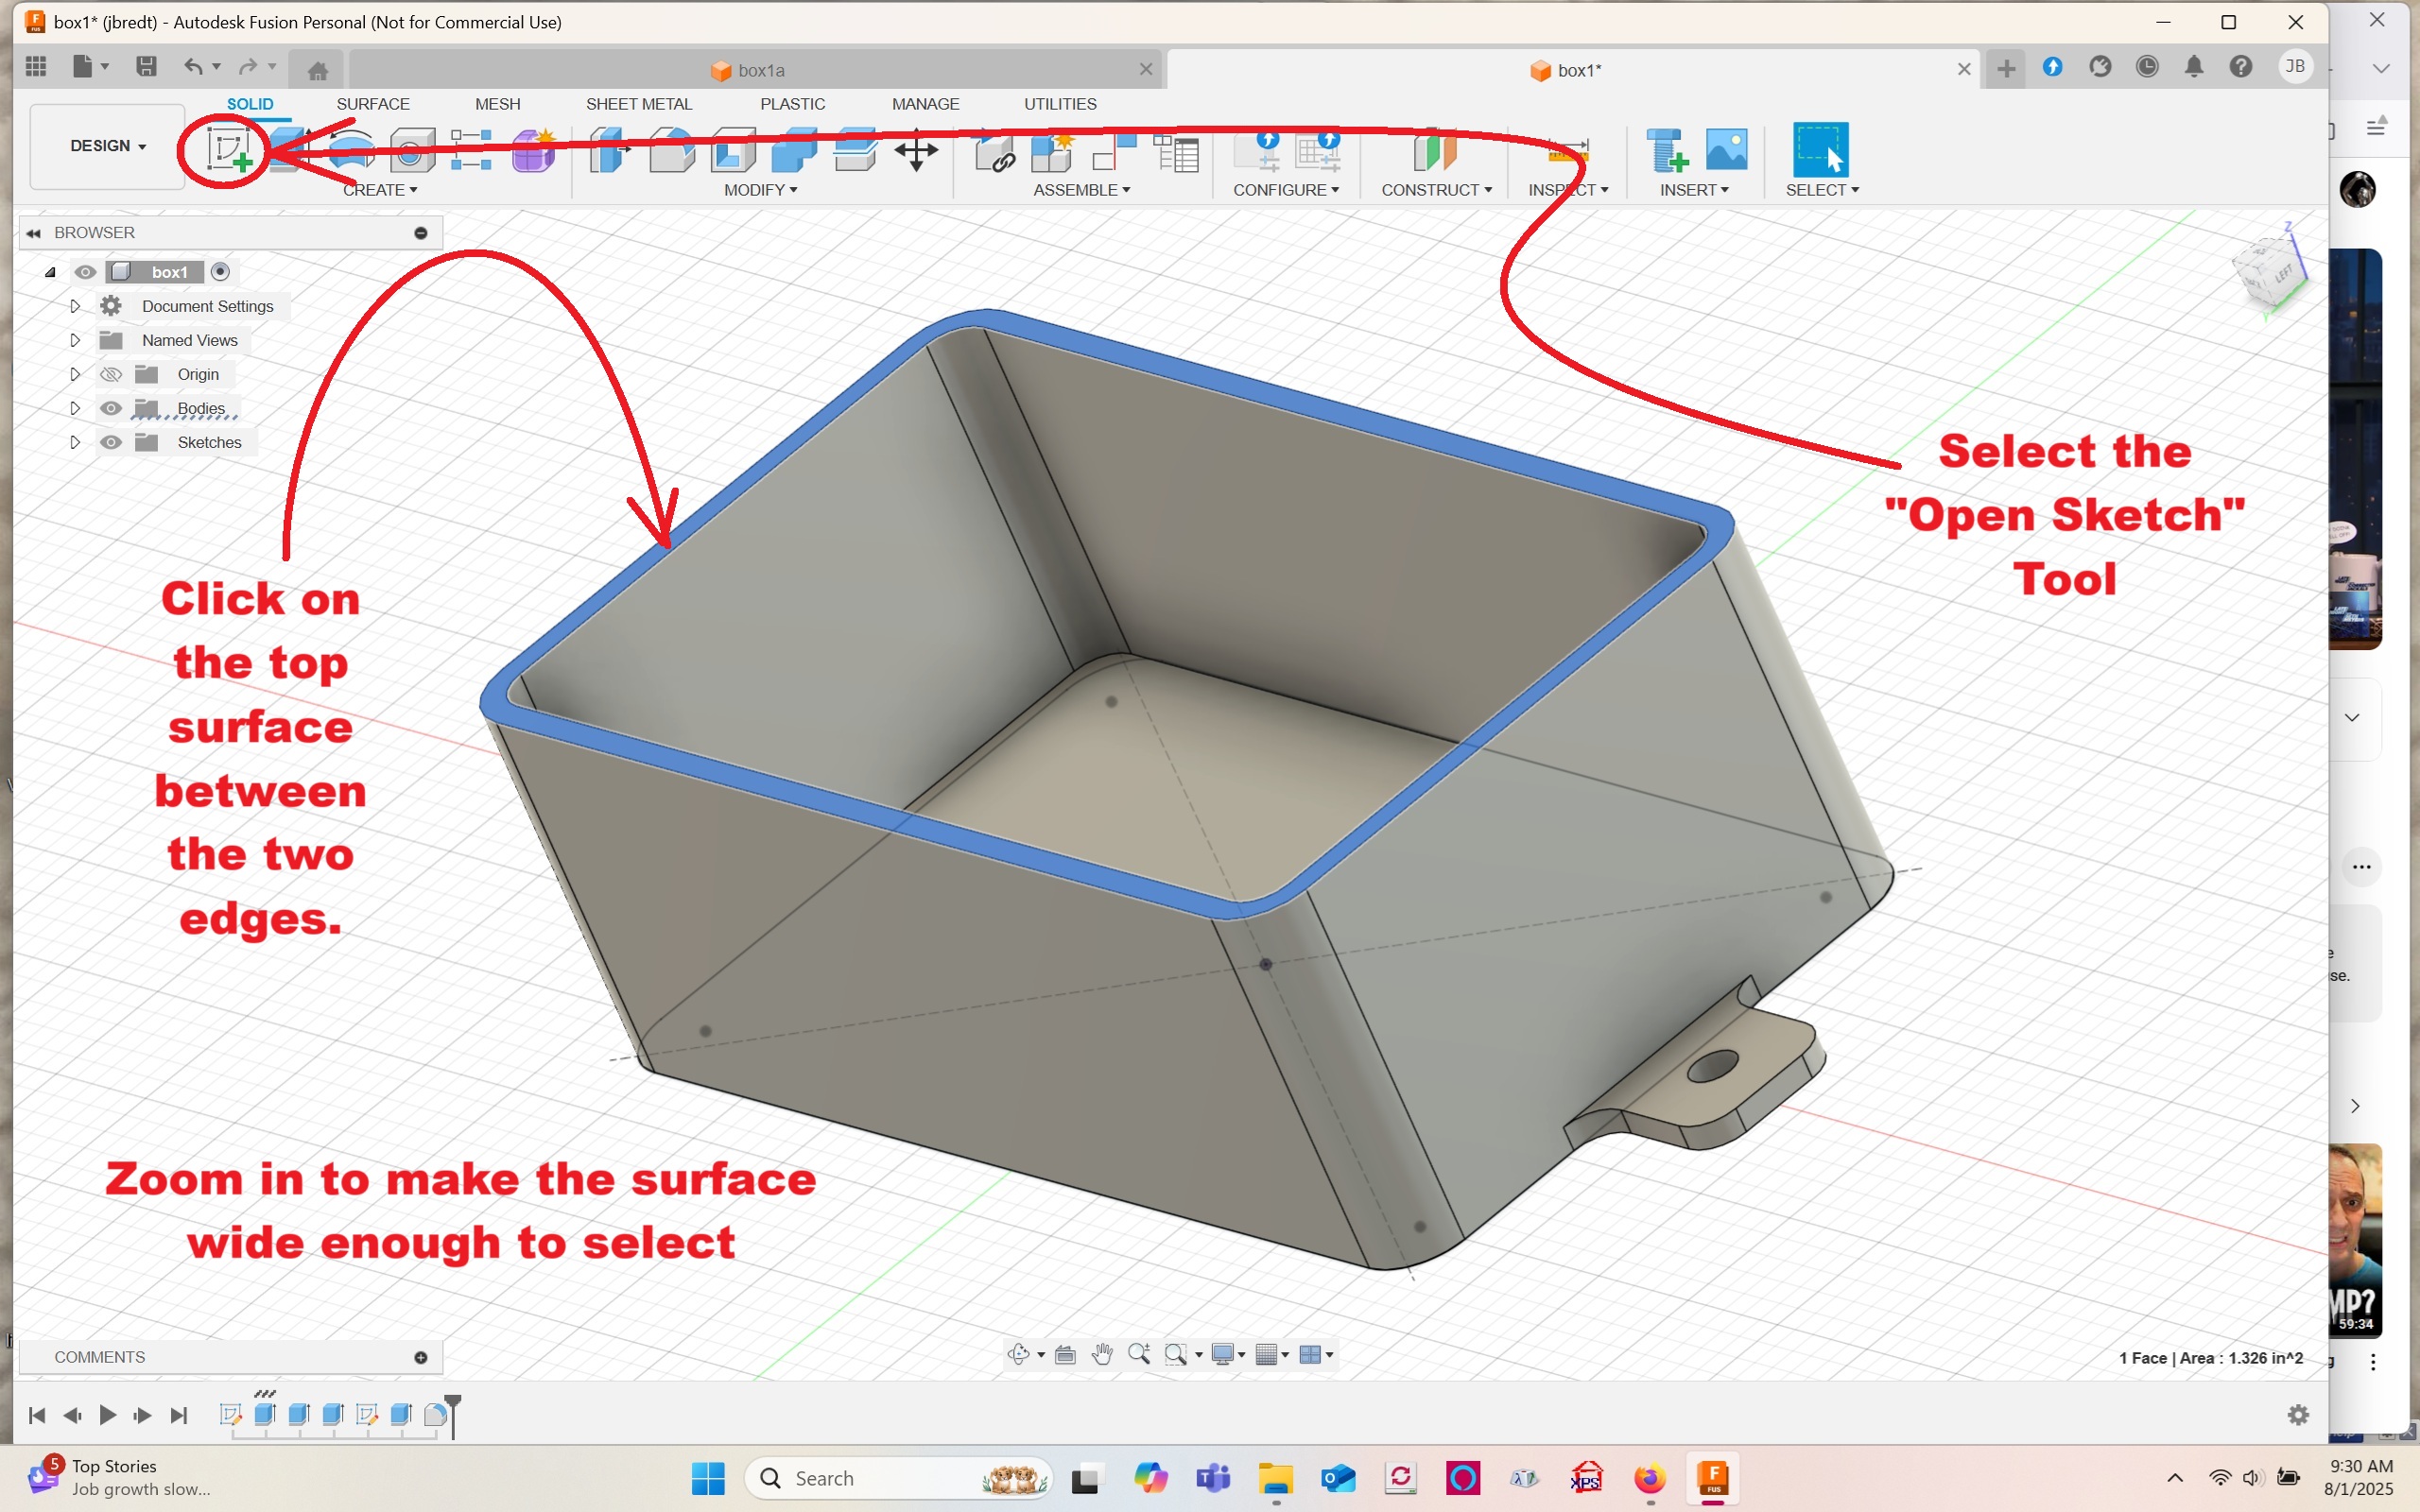Open the notifications bell icon
This screenshot has height=1512, width=2420.
2193,67
